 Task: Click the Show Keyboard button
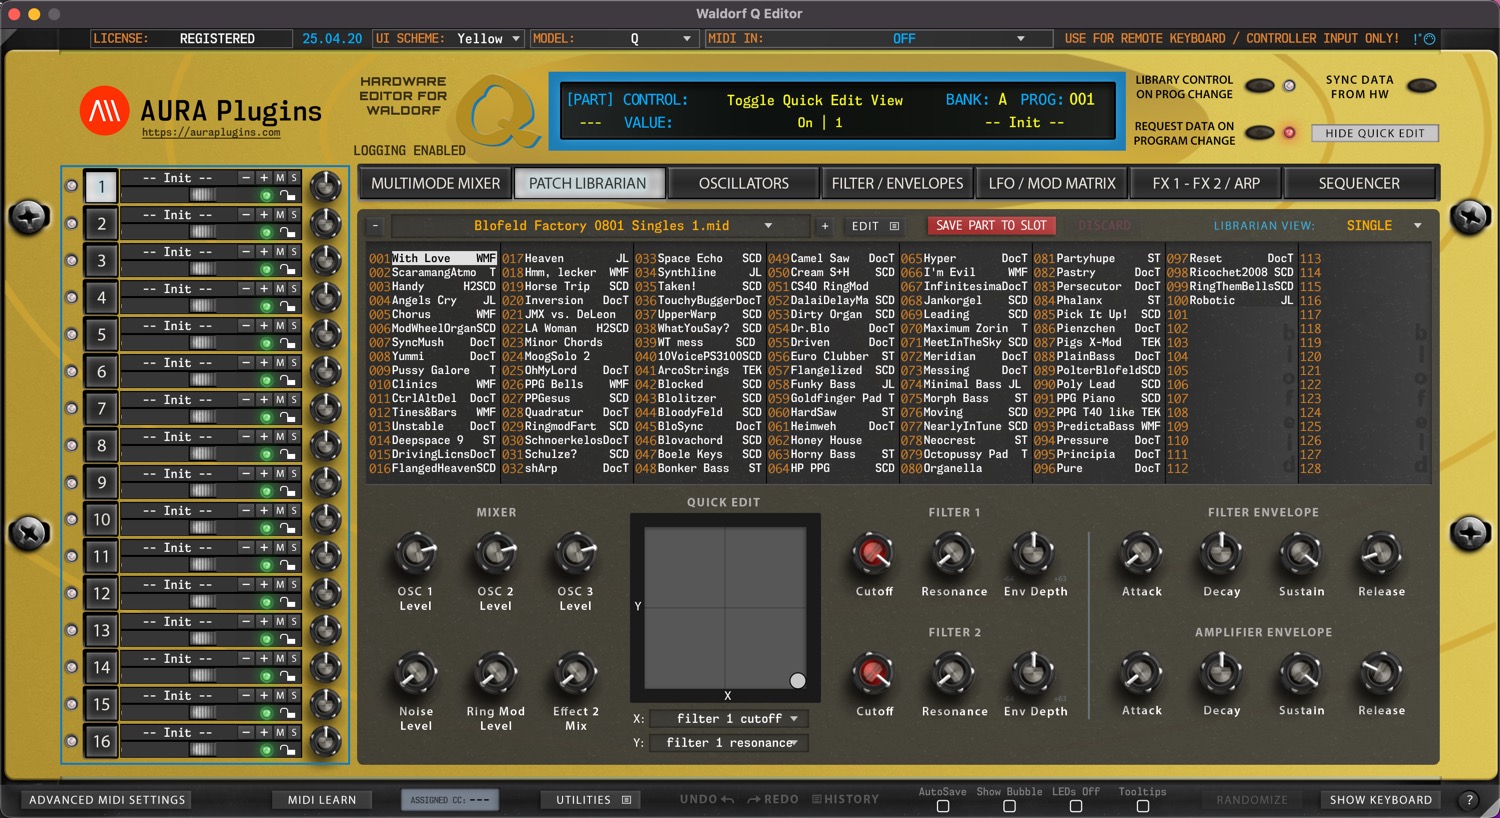[1380, 800]
